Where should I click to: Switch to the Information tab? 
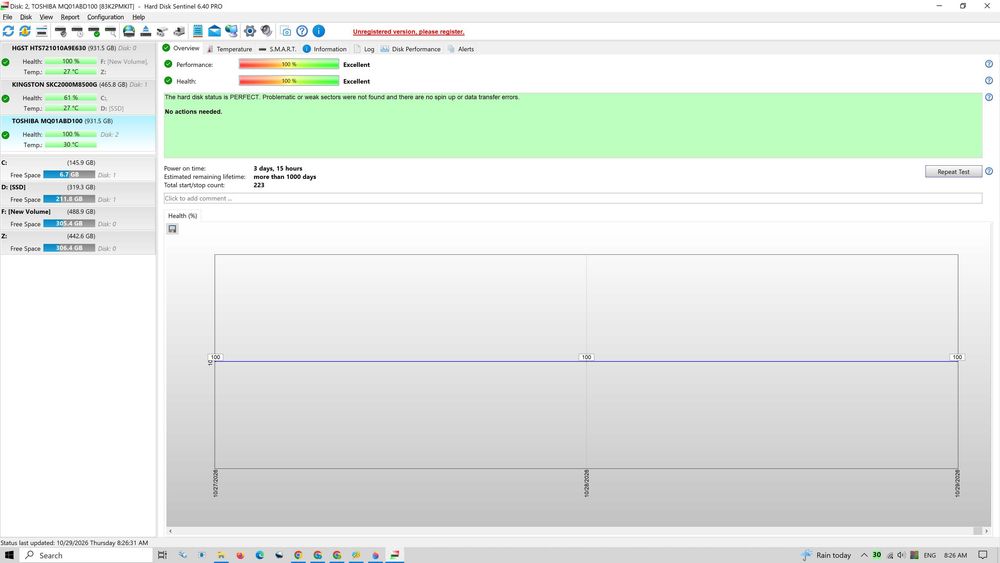325,48
